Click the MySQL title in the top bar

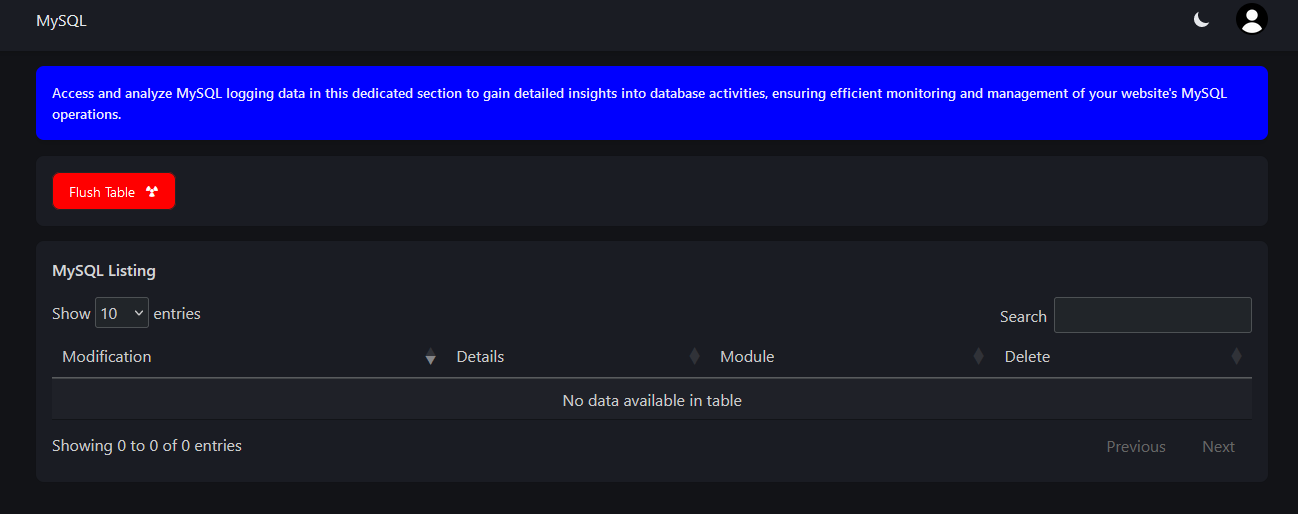click(61, 21)
